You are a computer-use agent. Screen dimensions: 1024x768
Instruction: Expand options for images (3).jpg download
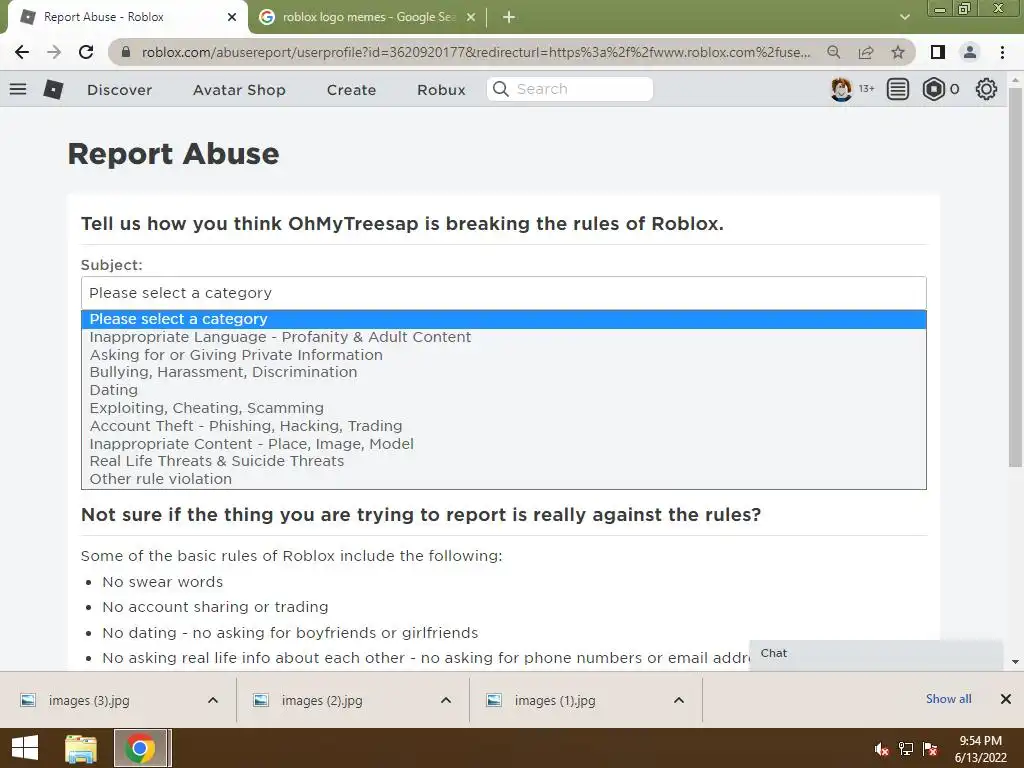[213, 700]
